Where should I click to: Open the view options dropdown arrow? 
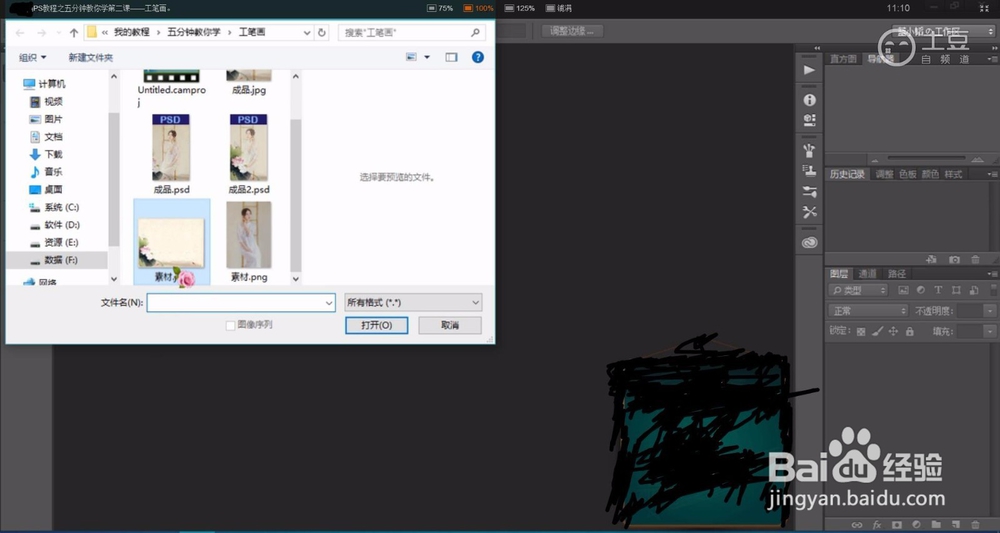pos(427,57)
